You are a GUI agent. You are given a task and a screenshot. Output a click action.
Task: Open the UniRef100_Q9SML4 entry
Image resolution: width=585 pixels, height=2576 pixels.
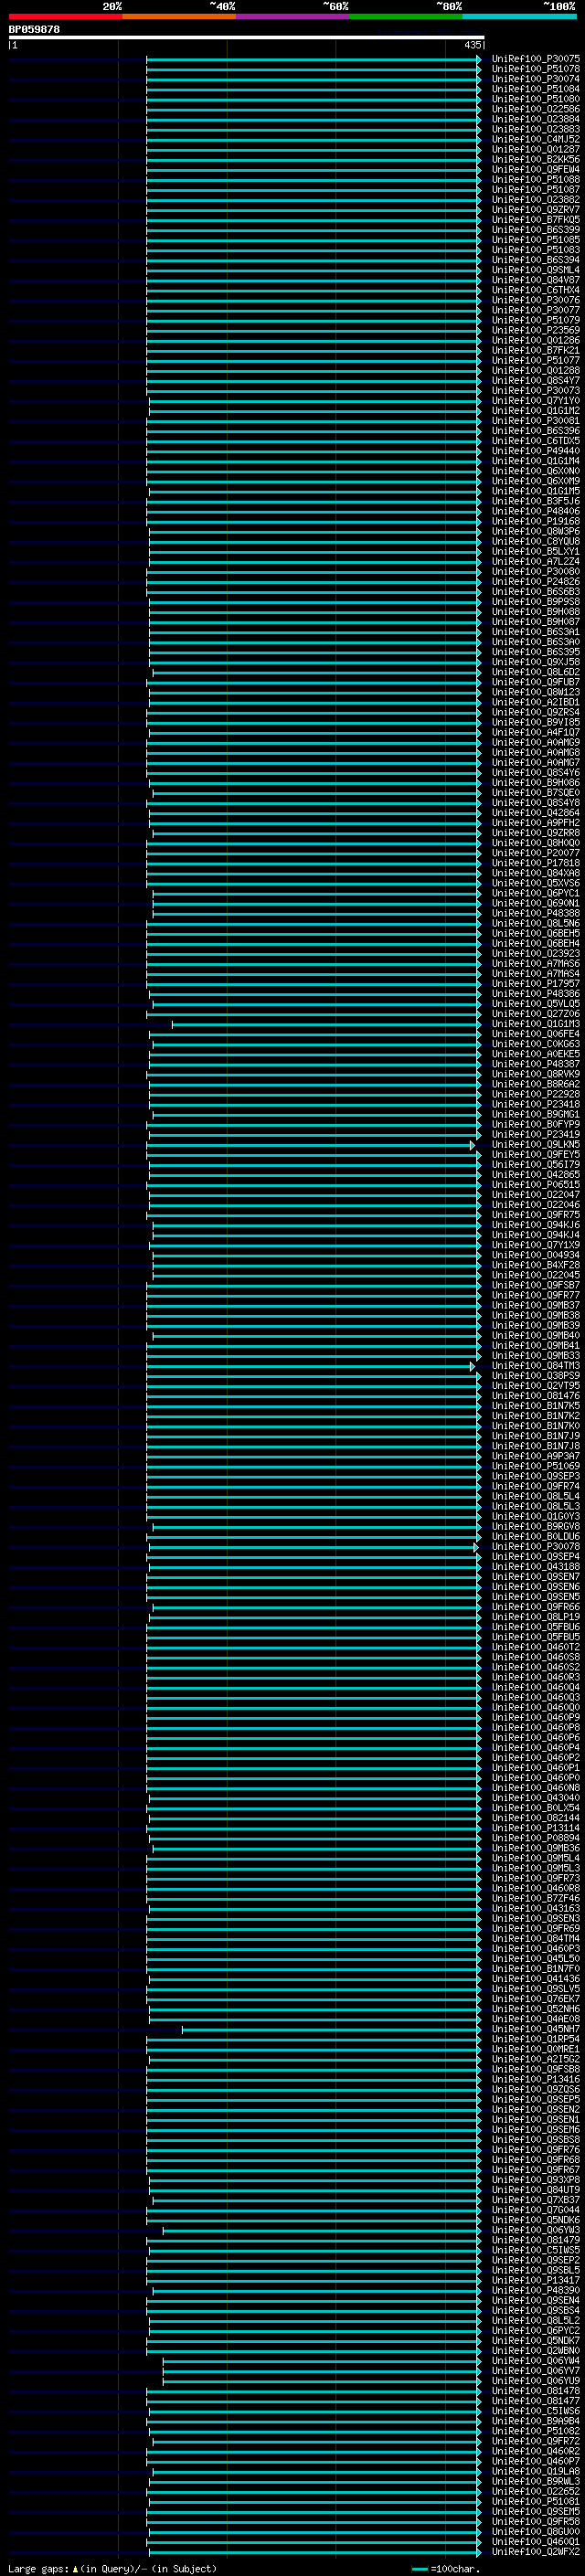point(536,270)
